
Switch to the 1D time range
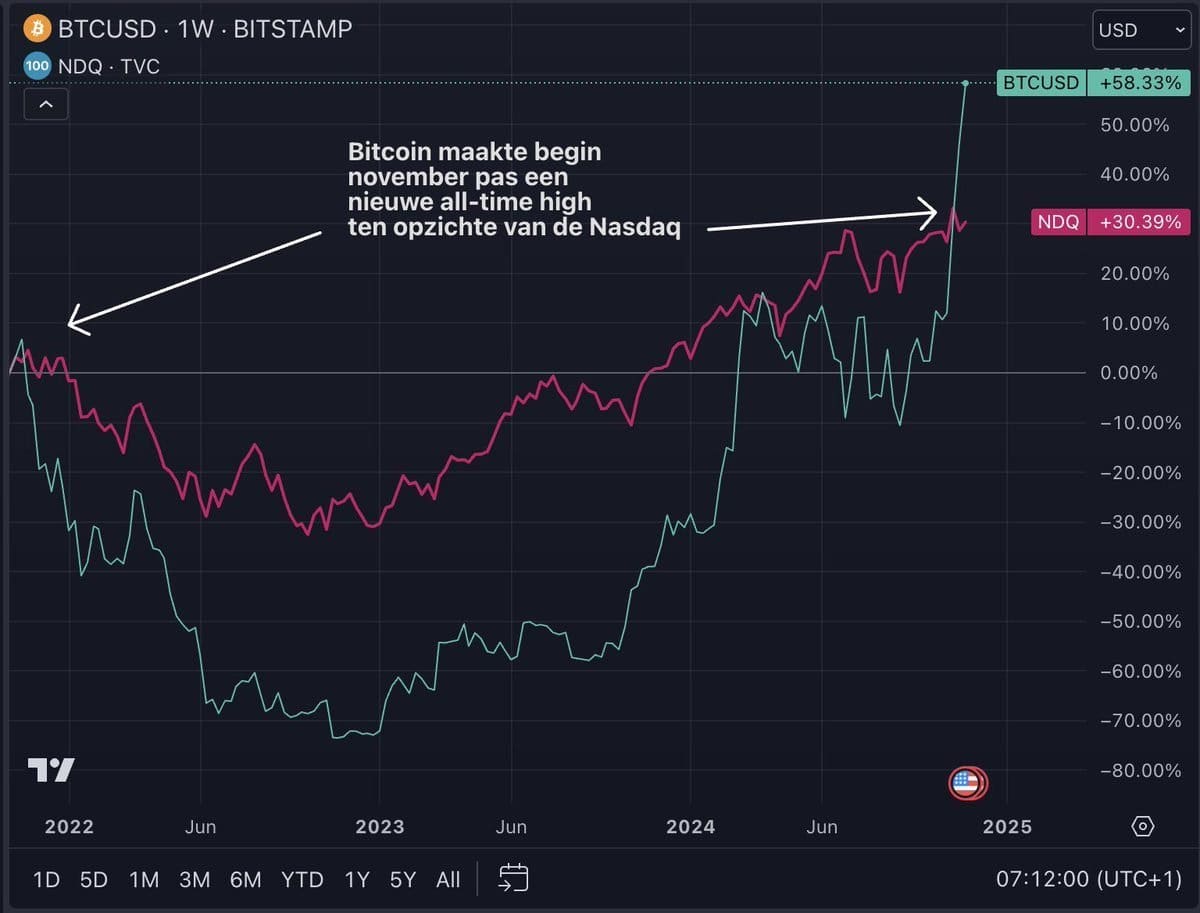pyautogui.click(x=46, y=880)
